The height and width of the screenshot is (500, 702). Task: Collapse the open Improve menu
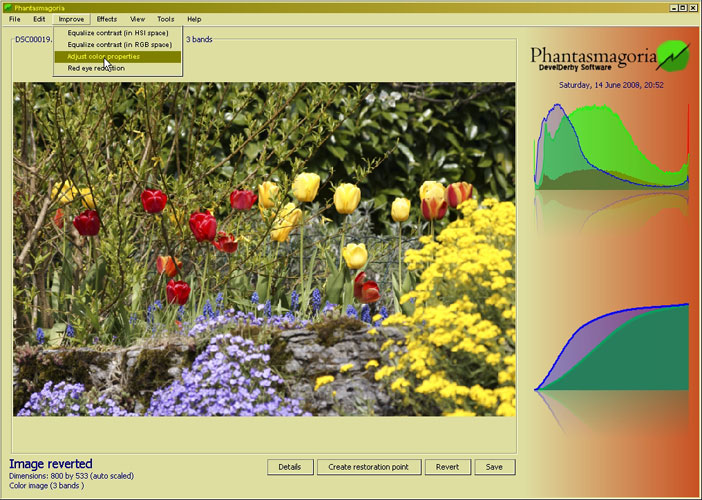pos(71,19)
